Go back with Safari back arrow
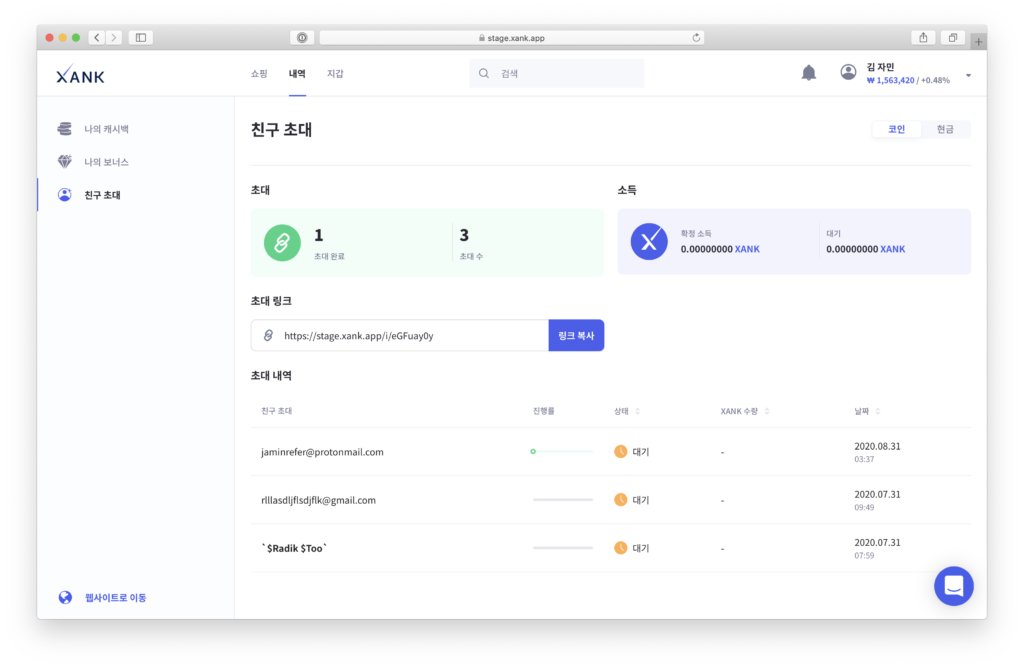The width and height of the screenshot is (1024, 668). tap(97, 38)
